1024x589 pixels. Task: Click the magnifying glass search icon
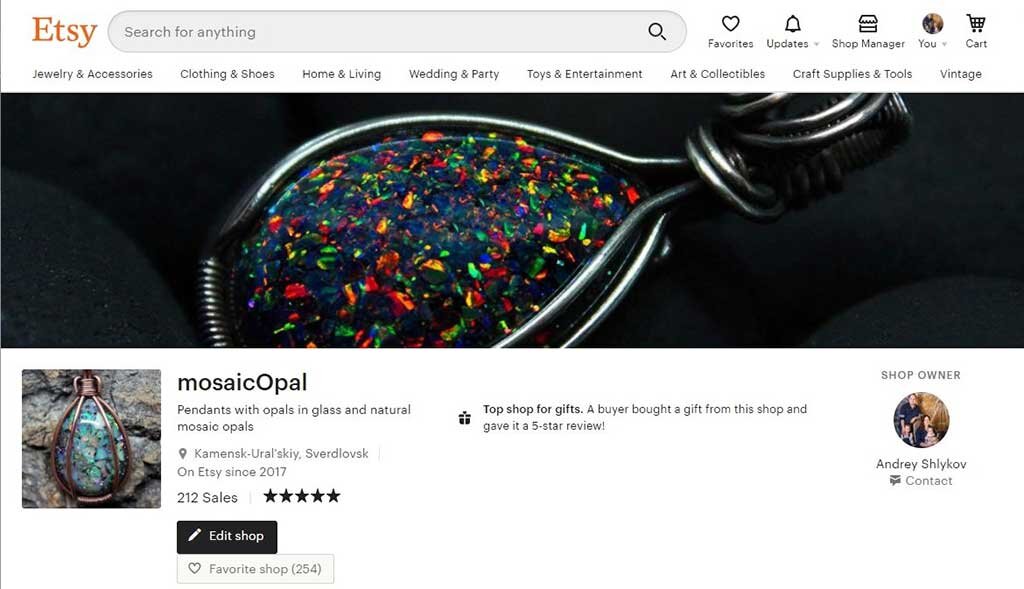pos(656,31)
